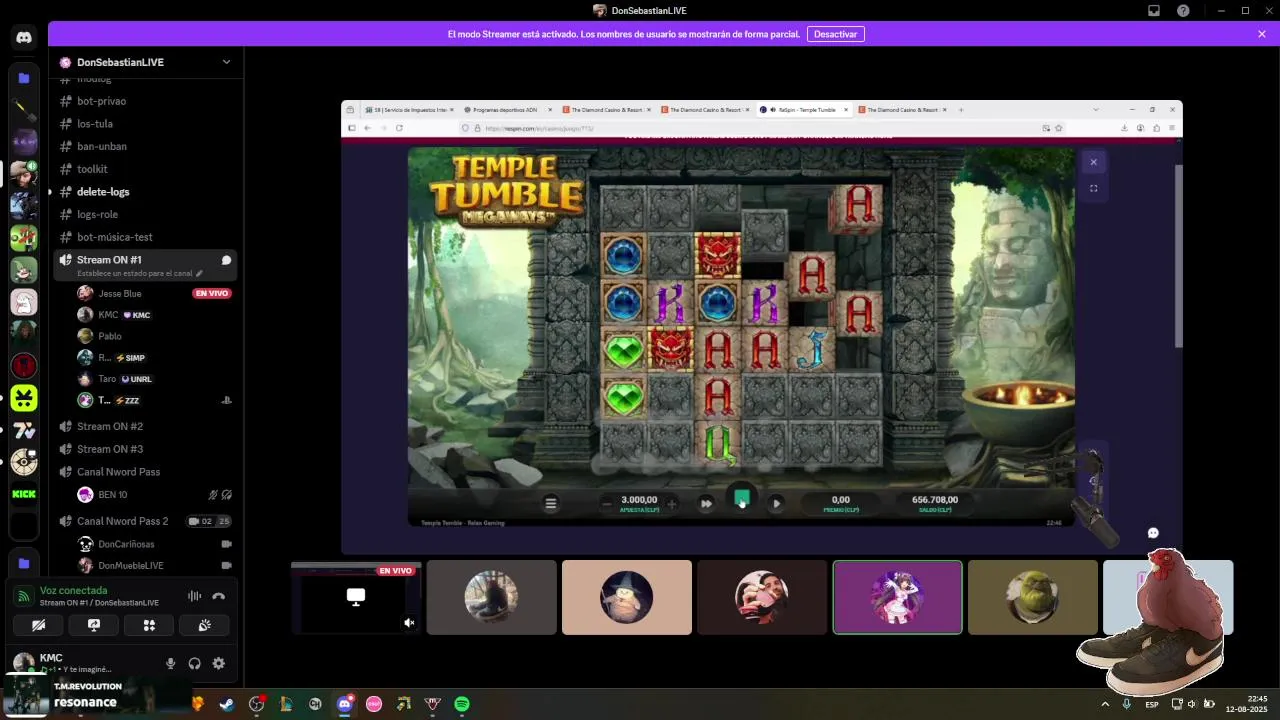Dismiss the streamer mode banner with X
This screenshot has height=720, width=1280.
[x=1262, y=34]
